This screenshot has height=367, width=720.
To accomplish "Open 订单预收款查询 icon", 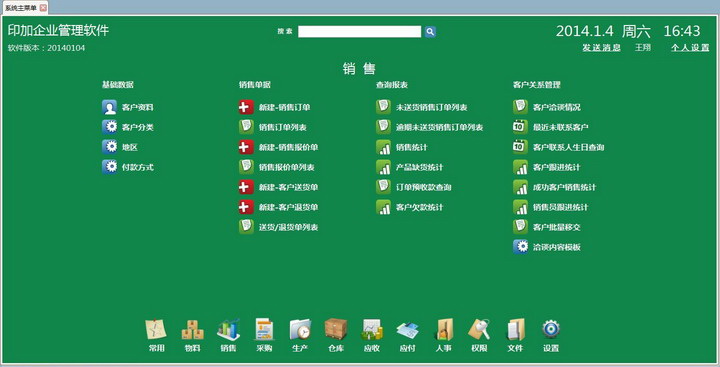I will point(383,187).
